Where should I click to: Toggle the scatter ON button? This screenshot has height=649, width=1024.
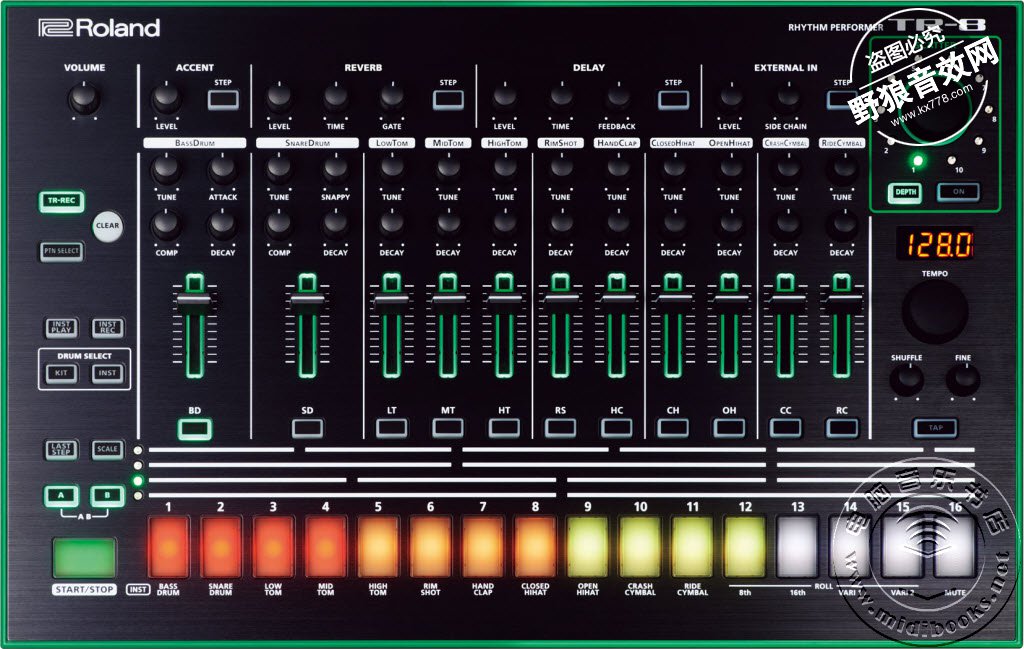958,192
